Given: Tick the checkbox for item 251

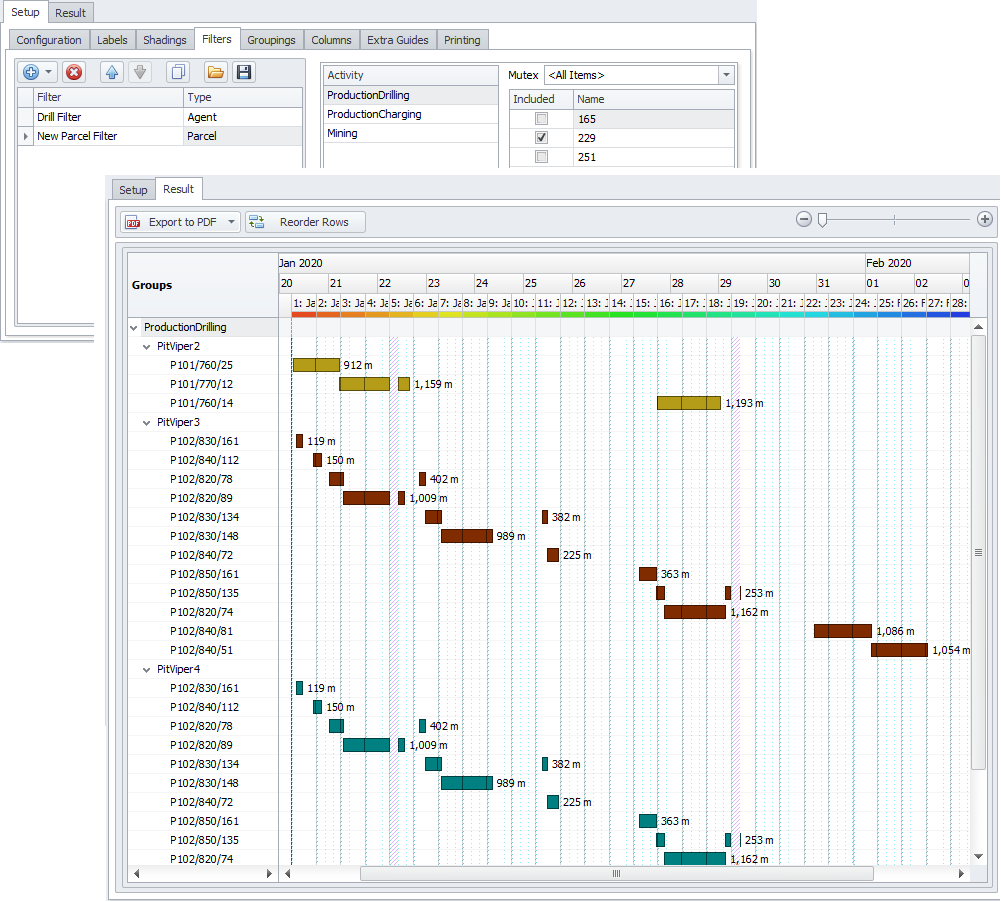Looking at the screenshot, I should 541,157.
